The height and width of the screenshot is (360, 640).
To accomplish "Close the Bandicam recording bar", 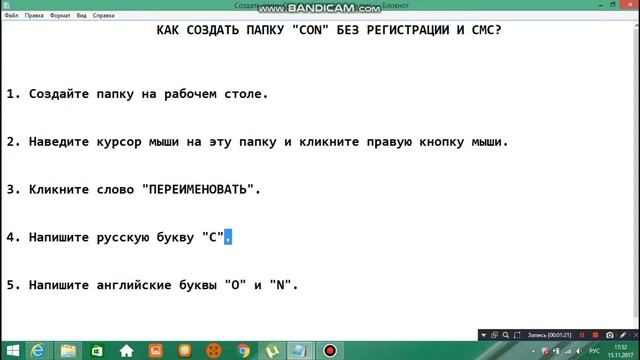I will (x=635, y=335).
